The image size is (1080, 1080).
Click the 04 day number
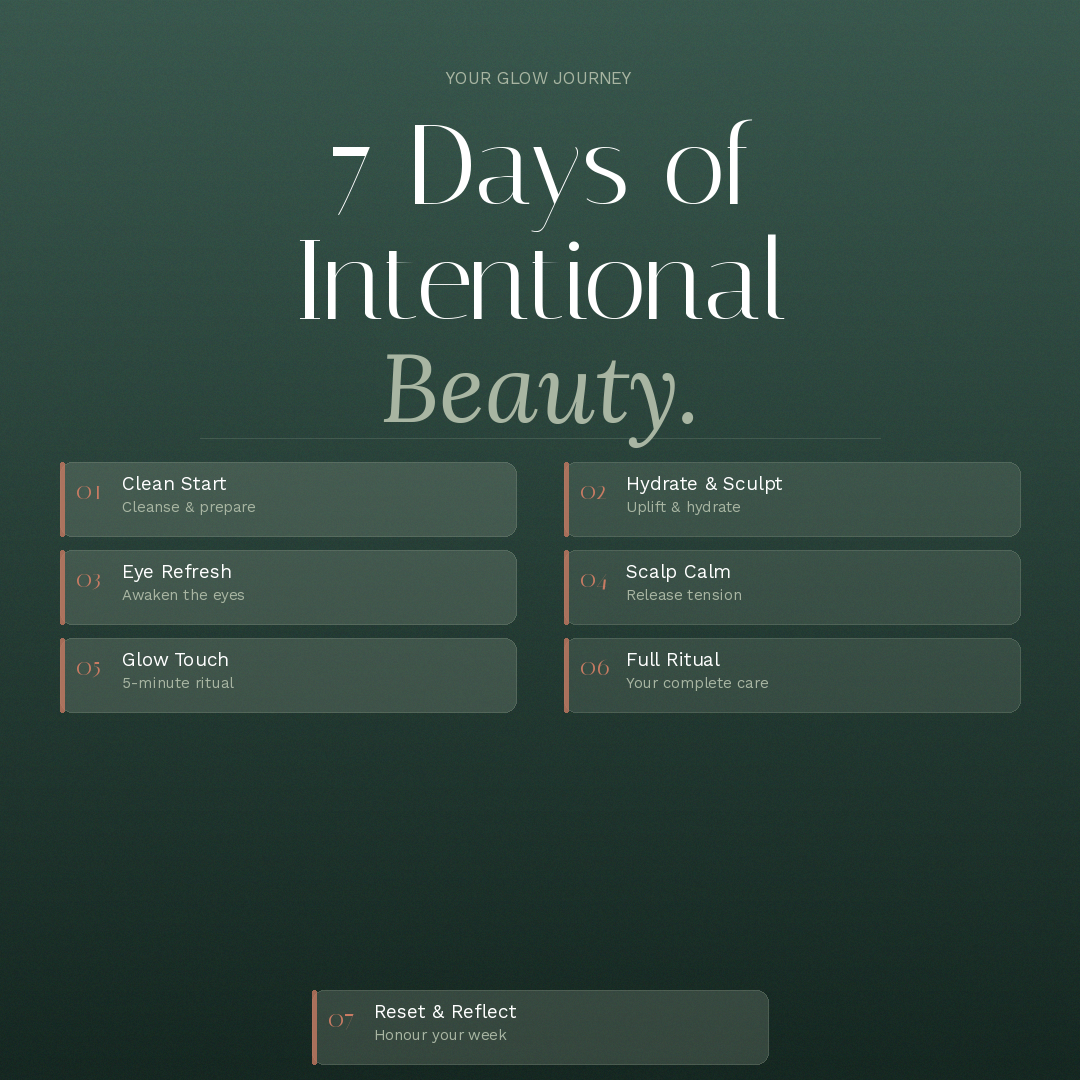(x=594, y=581)
